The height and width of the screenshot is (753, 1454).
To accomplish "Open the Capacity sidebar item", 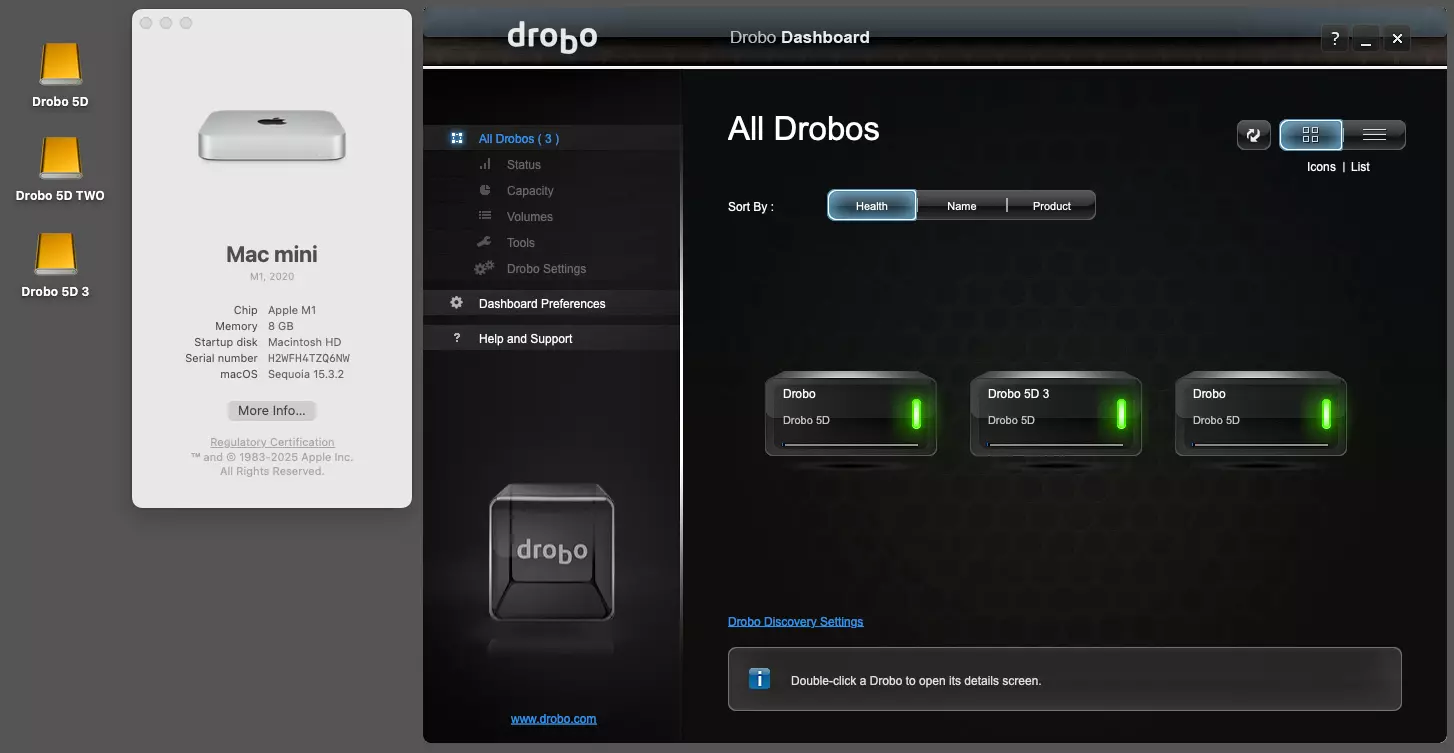I will [x=529, y=191].
